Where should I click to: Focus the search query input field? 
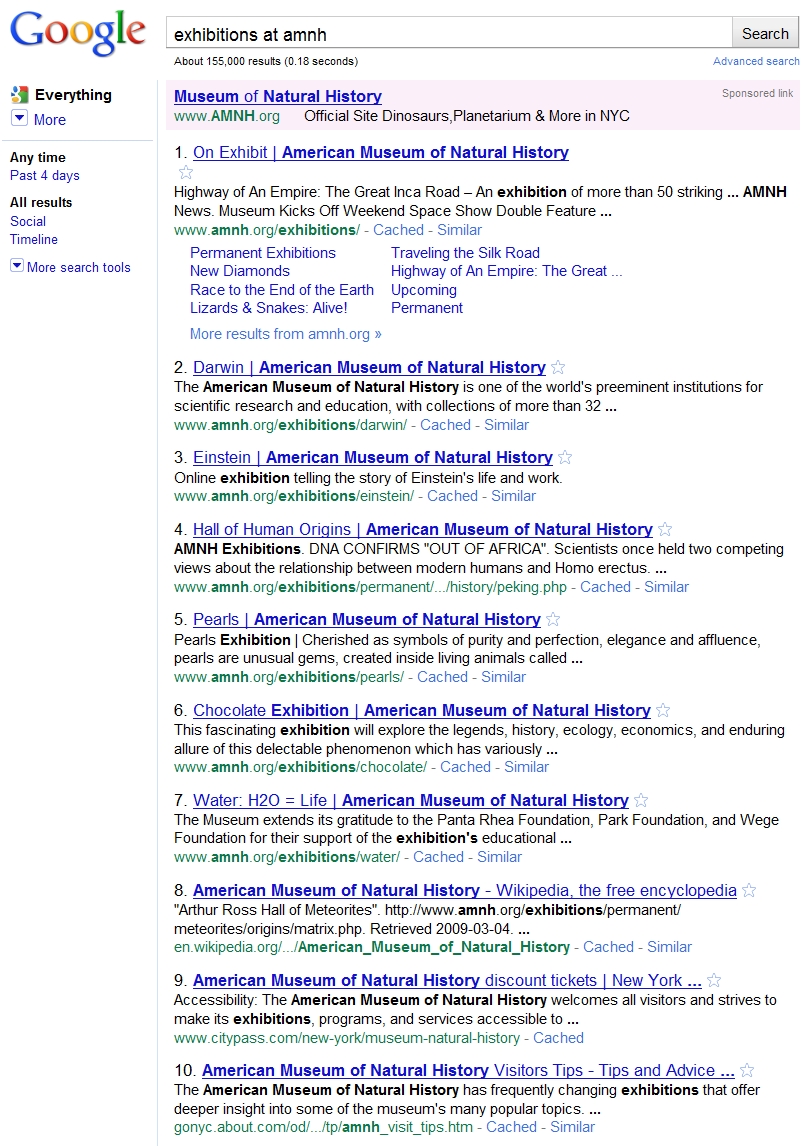(450, 34)
